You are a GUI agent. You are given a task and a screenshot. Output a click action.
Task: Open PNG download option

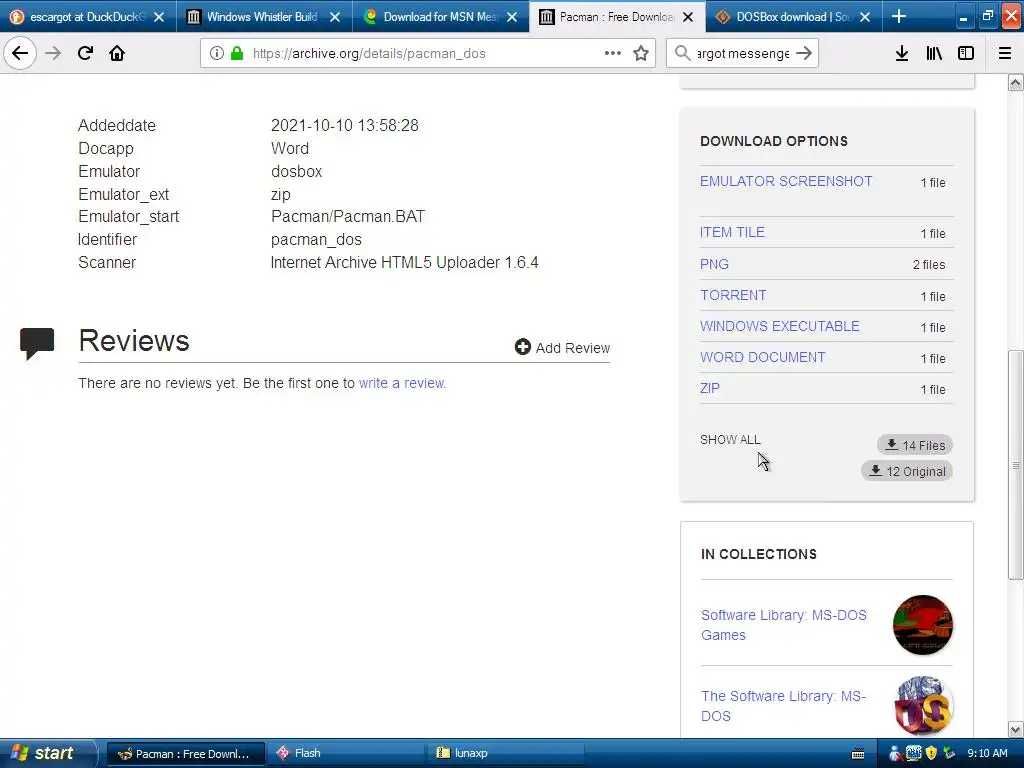pyautogui.click(x=714, y=264)
